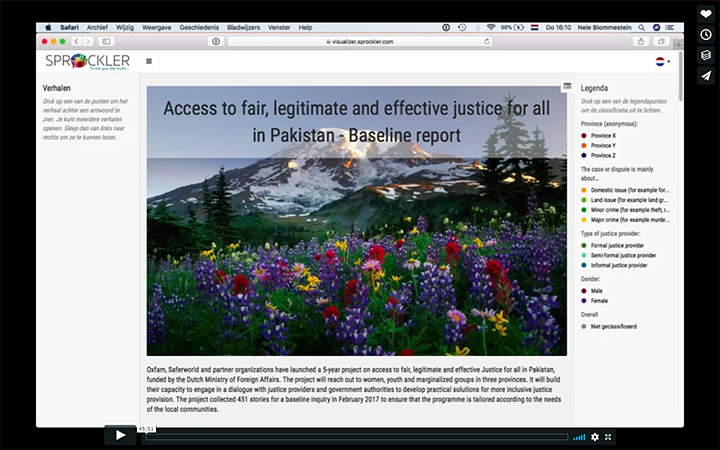Click the Sprockler logo
The image size is (720, 450).
coord(86,61)
